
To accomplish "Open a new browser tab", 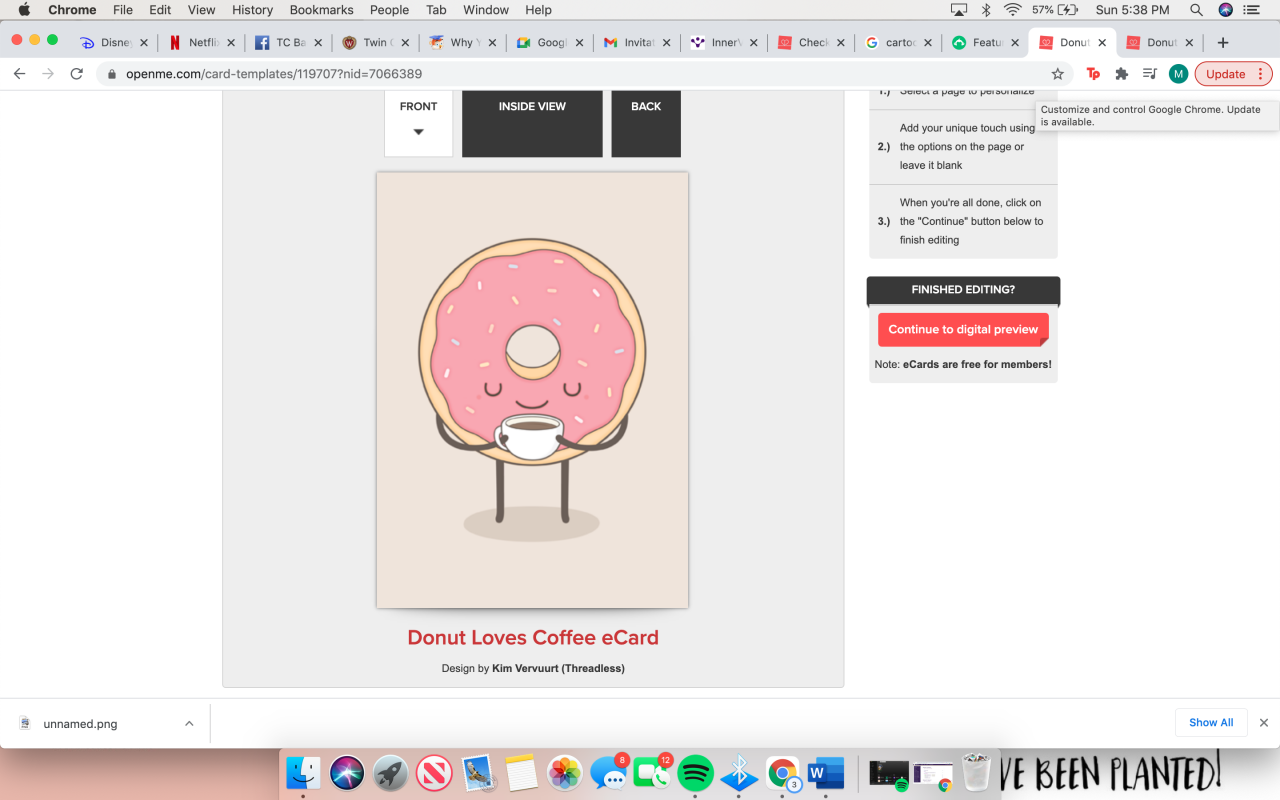I will [1222, 43].
